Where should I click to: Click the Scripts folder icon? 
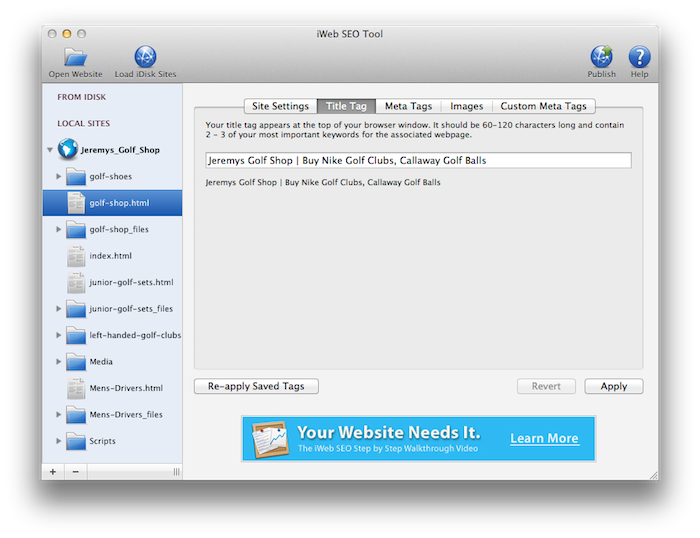[76, 441]
